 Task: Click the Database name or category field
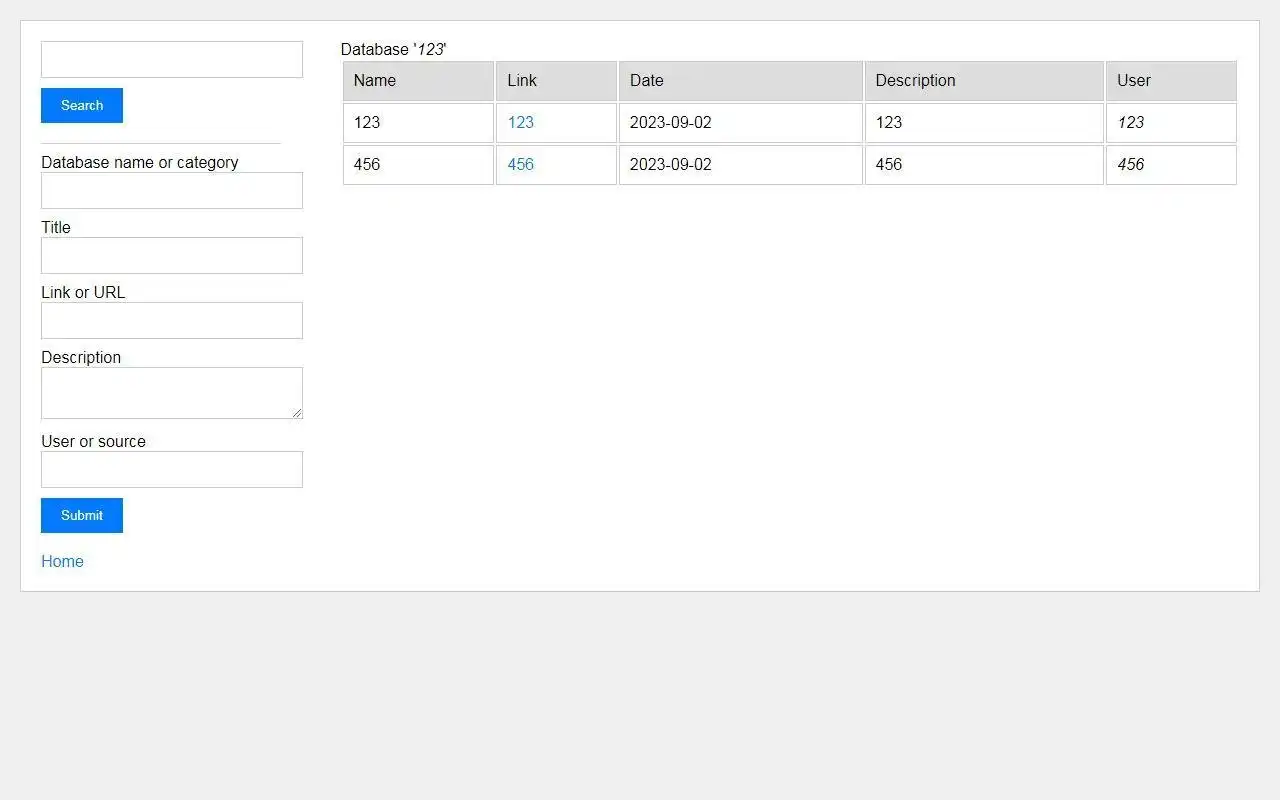[172, 190]
